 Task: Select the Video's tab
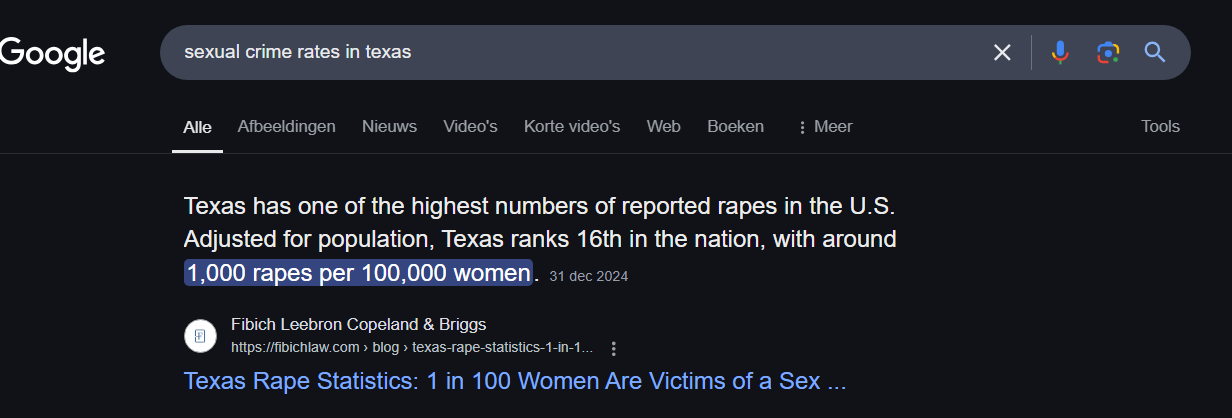point(470,127)
